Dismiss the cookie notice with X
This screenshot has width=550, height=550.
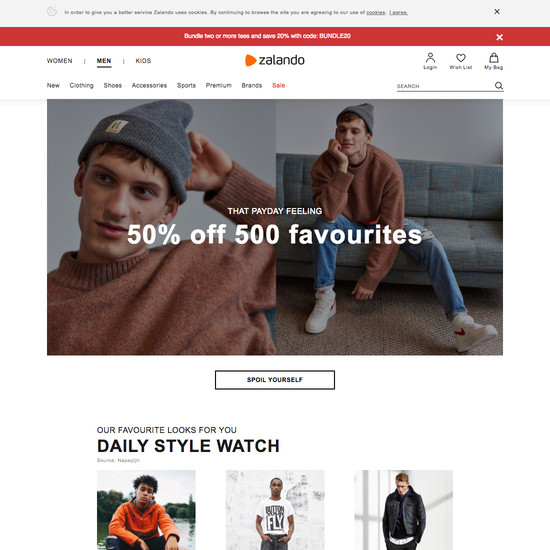497,12
